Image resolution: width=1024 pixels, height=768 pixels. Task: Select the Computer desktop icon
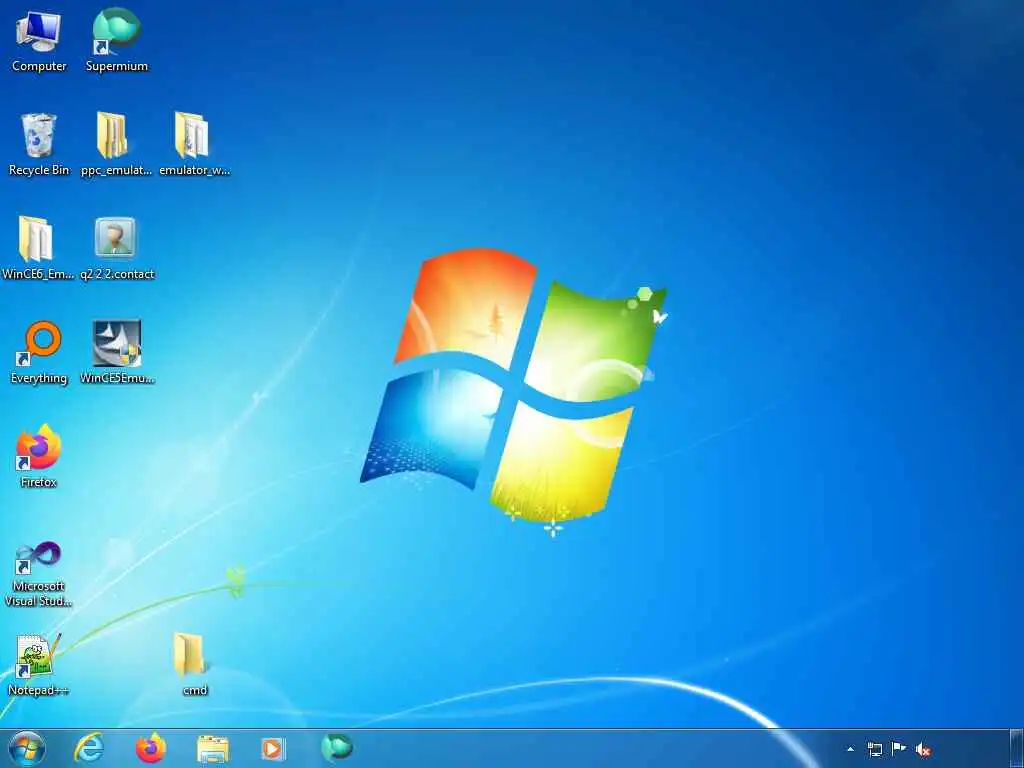39,40
